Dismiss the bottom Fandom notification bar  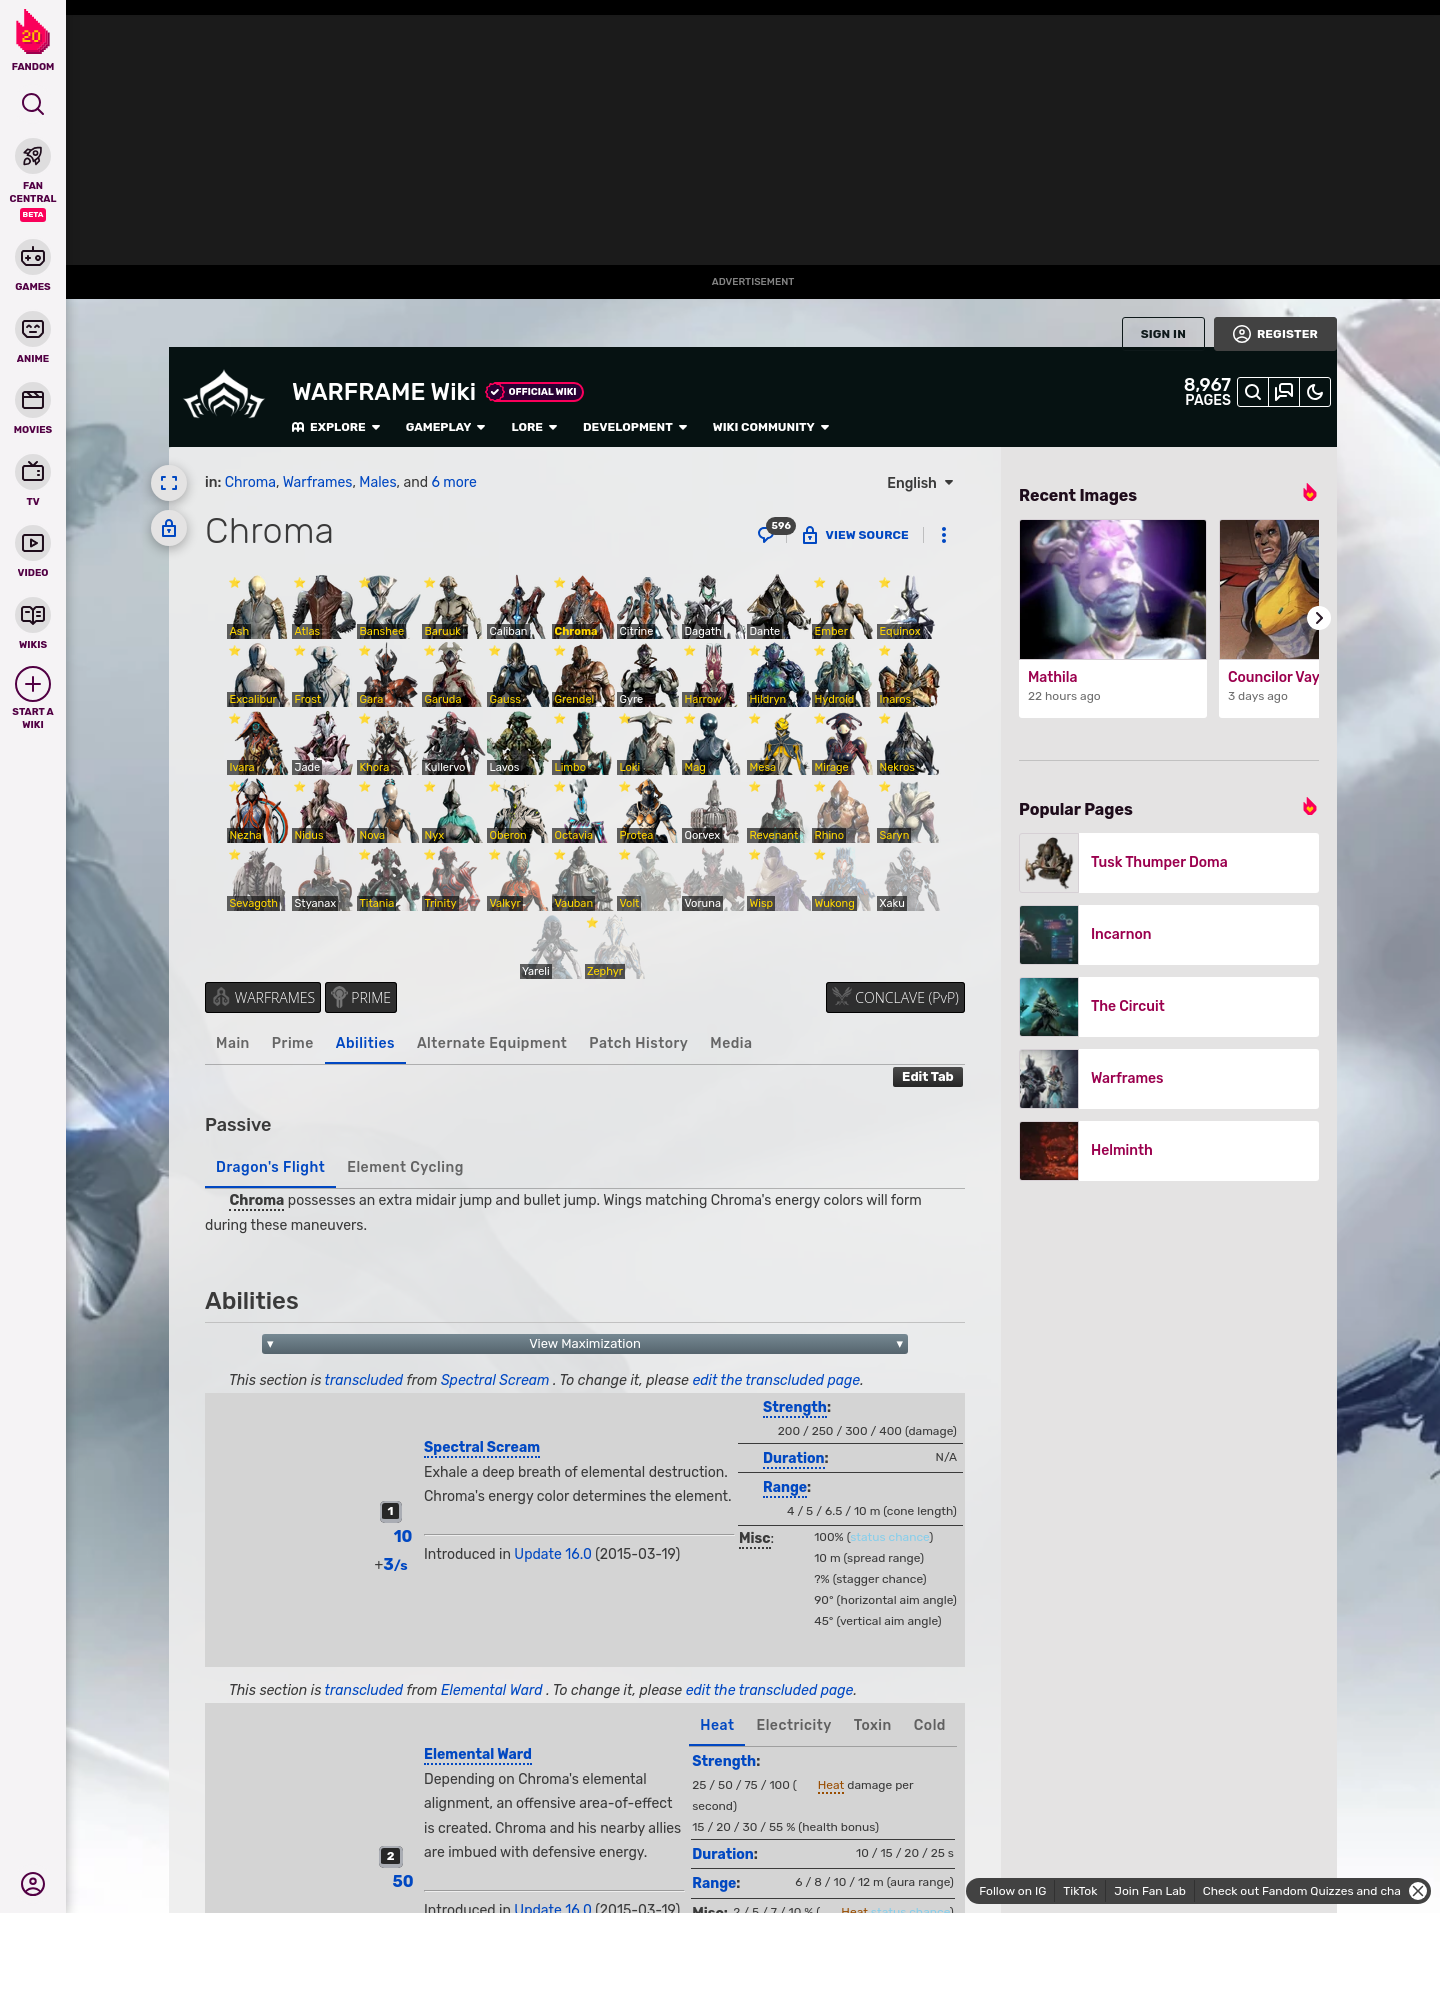[x=1418, y=1891]
